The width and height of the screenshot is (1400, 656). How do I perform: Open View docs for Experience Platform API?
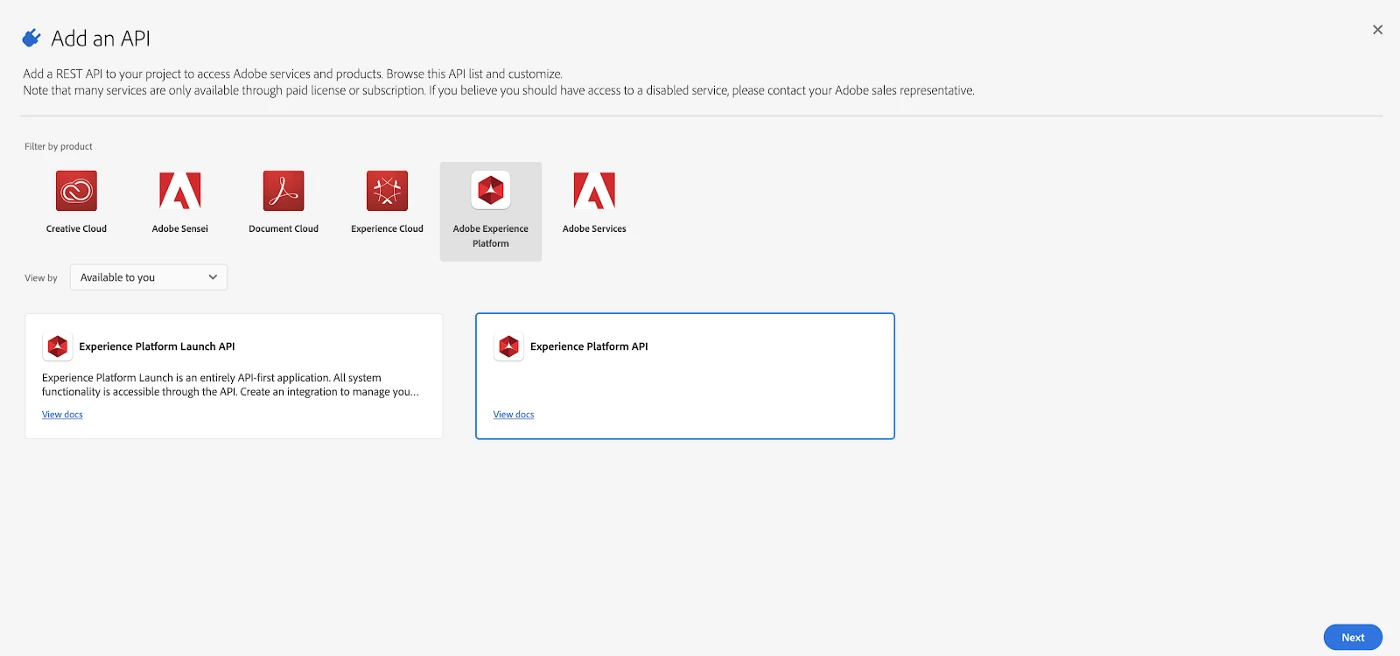514,414
